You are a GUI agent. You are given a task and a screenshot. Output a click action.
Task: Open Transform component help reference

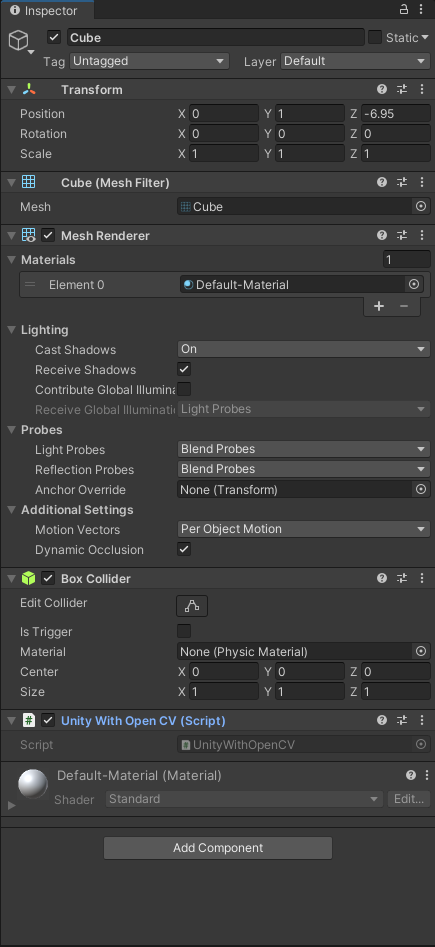pyautogui.click(x=382, y=89)
